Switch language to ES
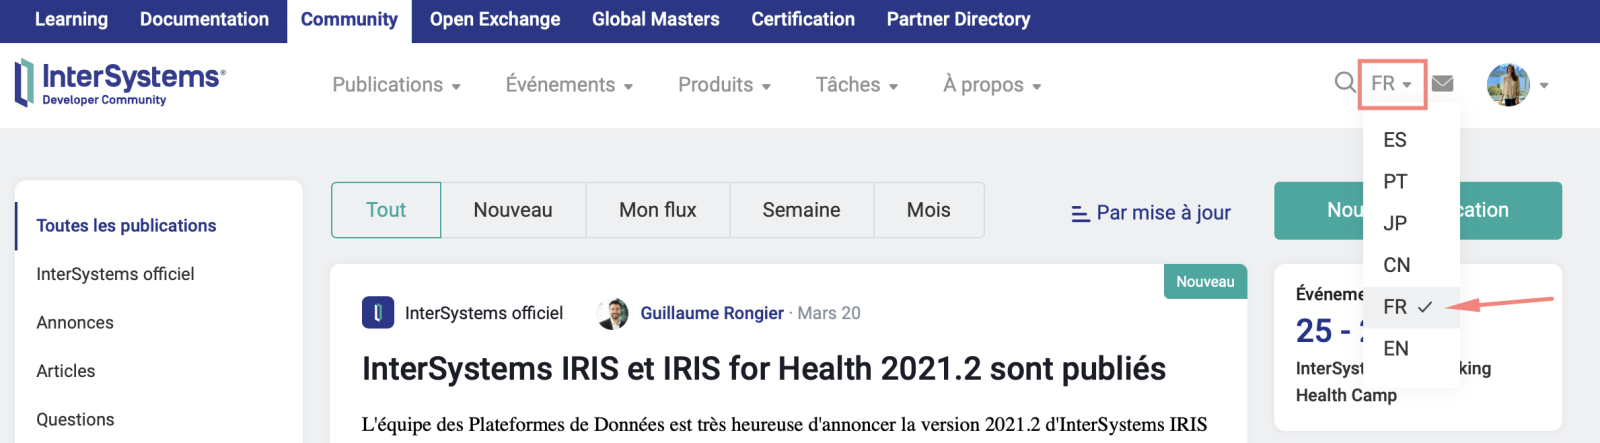The height and width of the screenshot is (443, 1600). [1395, 140]
